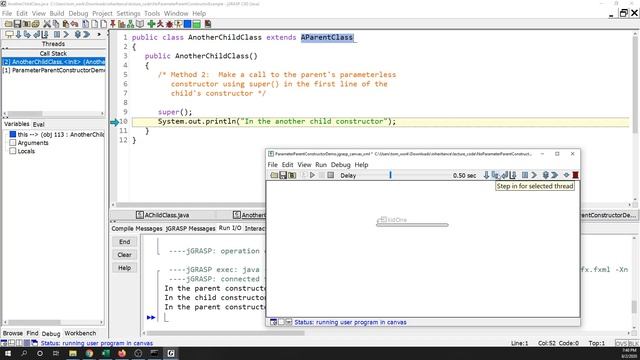640x360 pixels.
Task: Toggle the 'this' variable box
Action: (x=13, y=134)
